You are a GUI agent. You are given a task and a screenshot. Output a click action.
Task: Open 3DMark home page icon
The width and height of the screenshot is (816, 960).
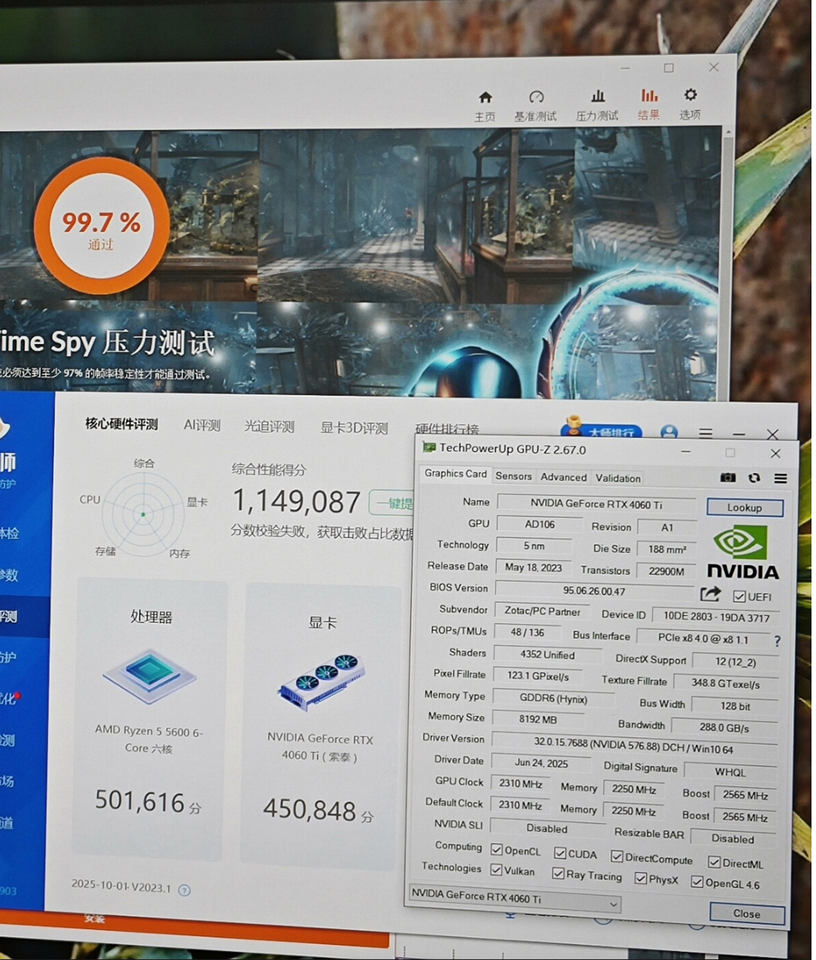(x=485, y=97)
